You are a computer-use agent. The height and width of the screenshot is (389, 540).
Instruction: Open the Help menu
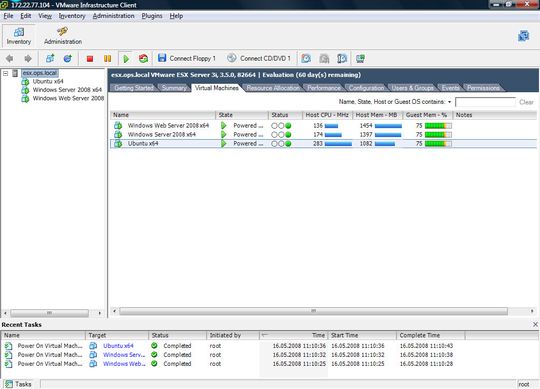(176, 16)
